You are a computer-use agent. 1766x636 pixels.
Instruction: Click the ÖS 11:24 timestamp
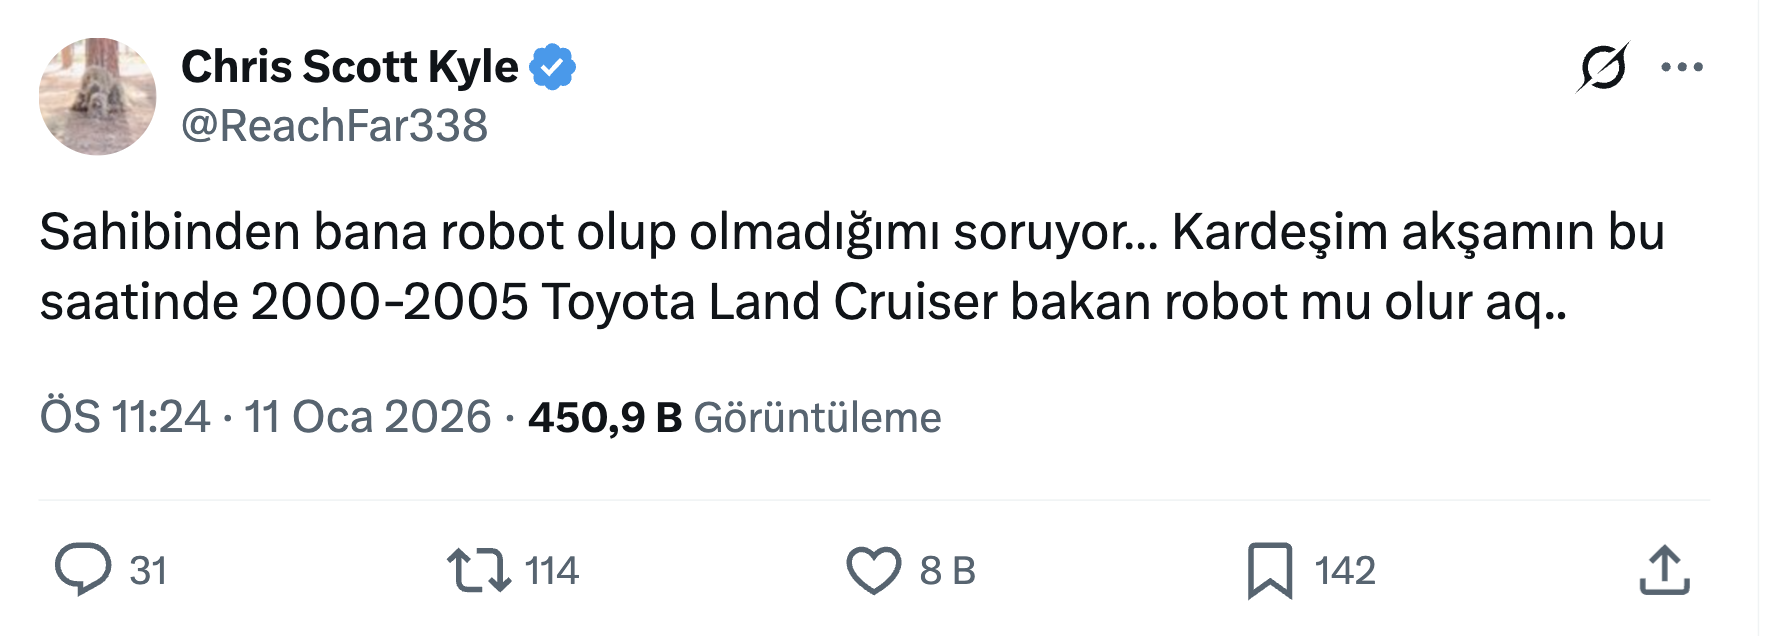125,417
